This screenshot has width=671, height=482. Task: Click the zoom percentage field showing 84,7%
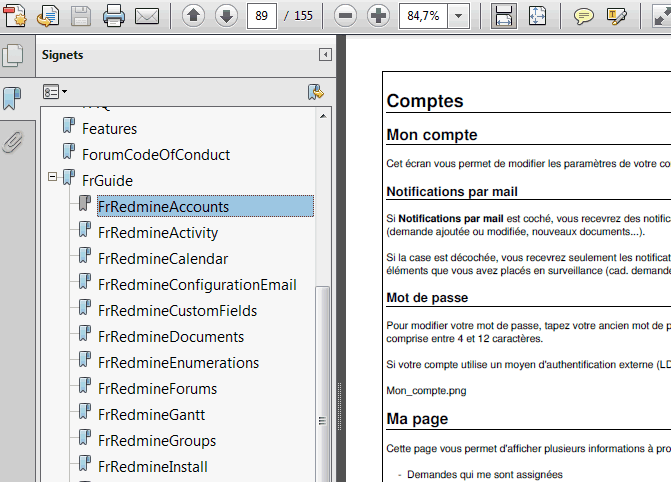pos(423,16)
